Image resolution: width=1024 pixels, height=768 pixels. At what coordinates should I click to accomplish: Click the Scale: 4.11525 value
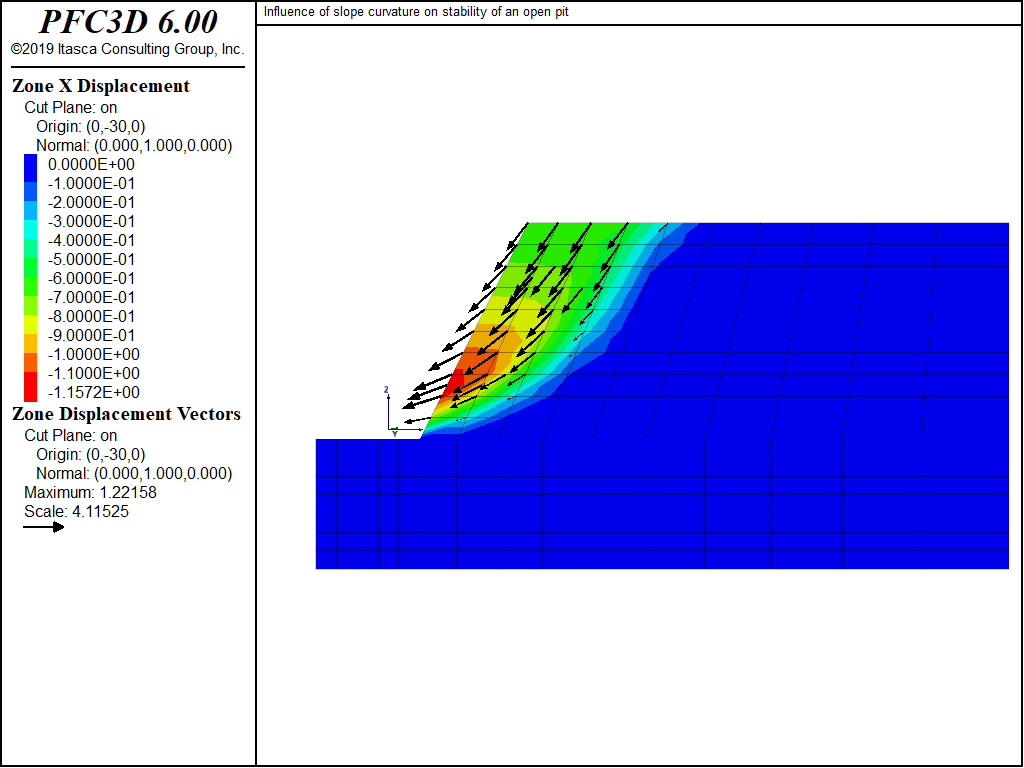tap(76, 511)
